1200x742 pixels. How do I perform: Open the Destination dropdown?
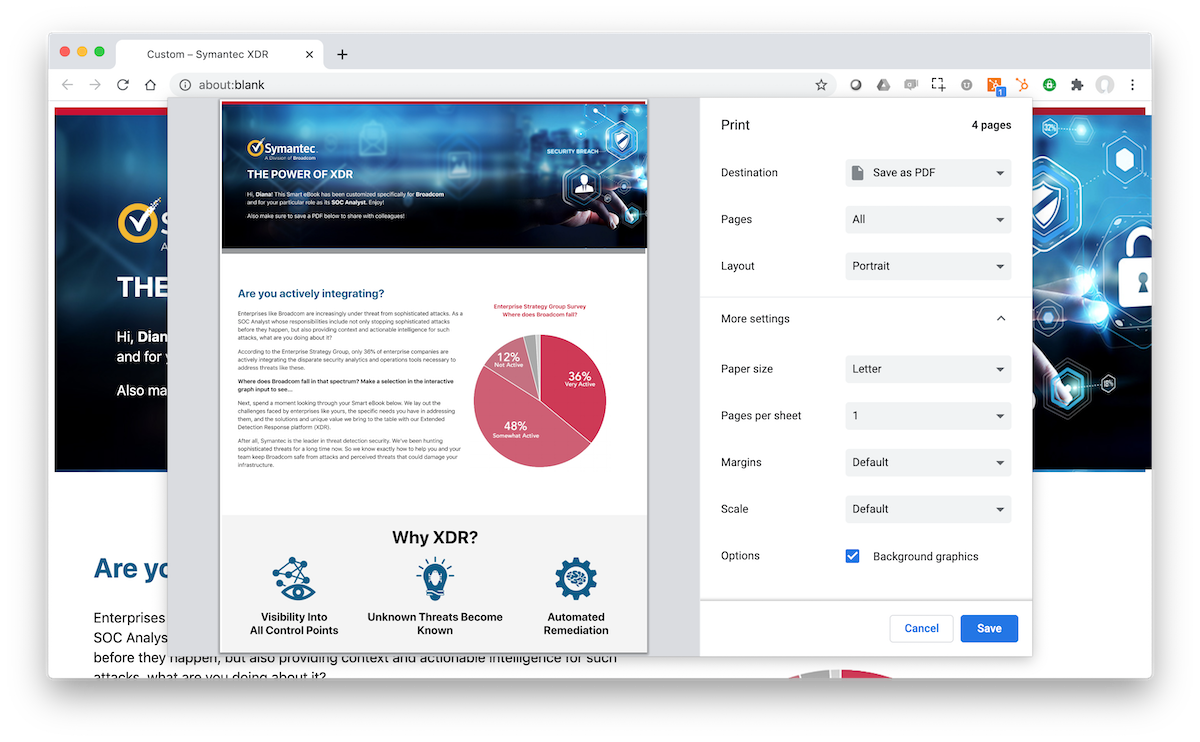tap(928, 173)
